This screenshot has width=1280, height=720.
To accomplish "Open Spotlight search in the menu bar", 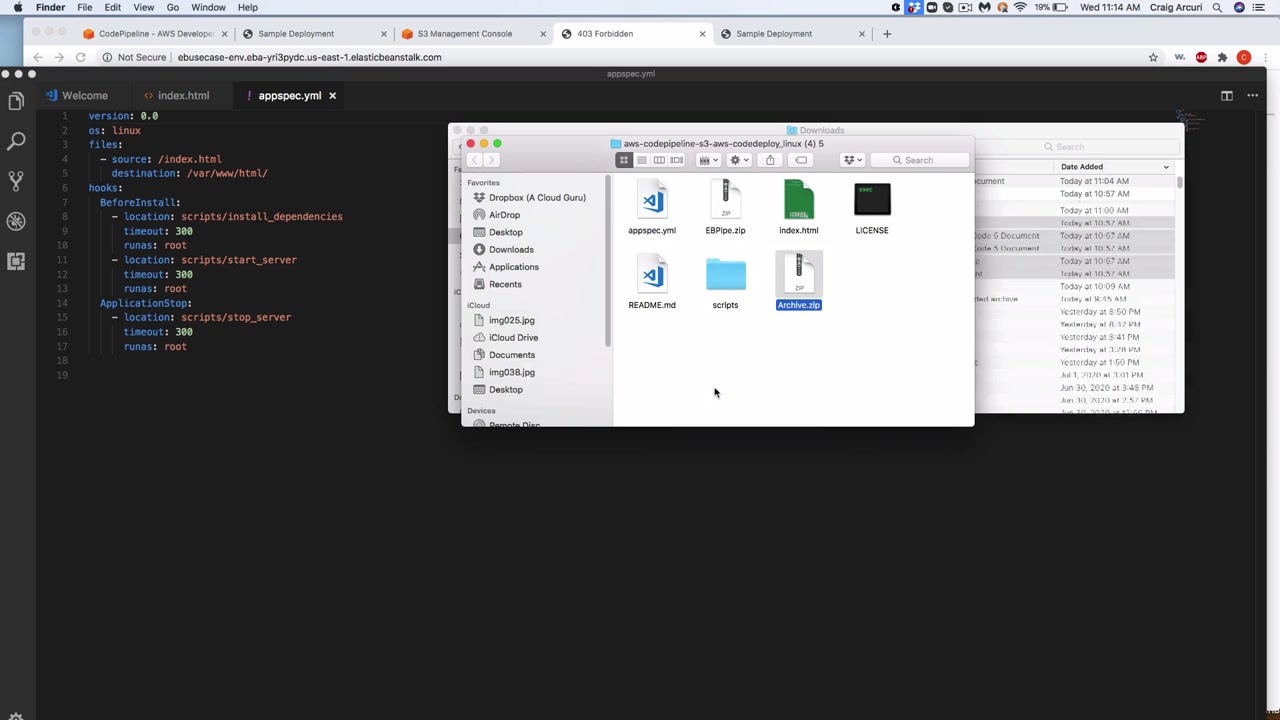I will pyautogui.click(x=1217, y=7).
